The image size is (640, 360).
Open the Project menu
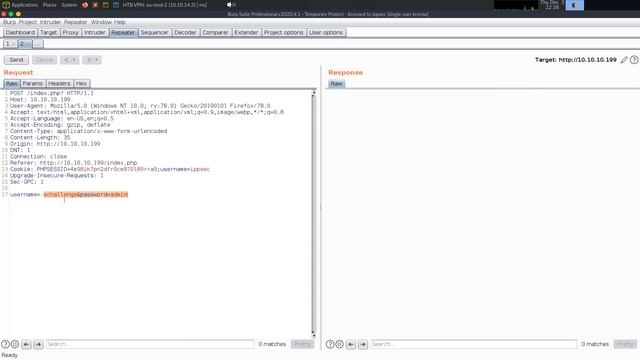click(x=27, y=22)
